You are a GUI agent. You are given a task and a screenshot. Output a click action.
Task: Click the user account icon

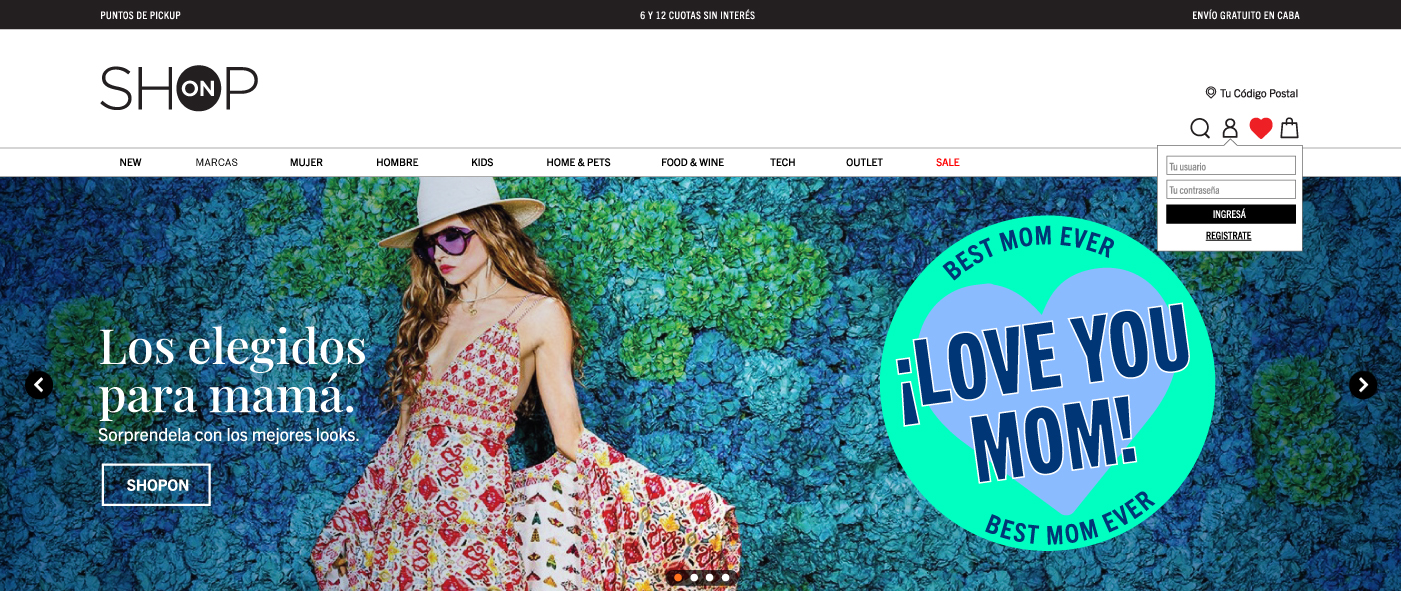[x=1230, y=128]
